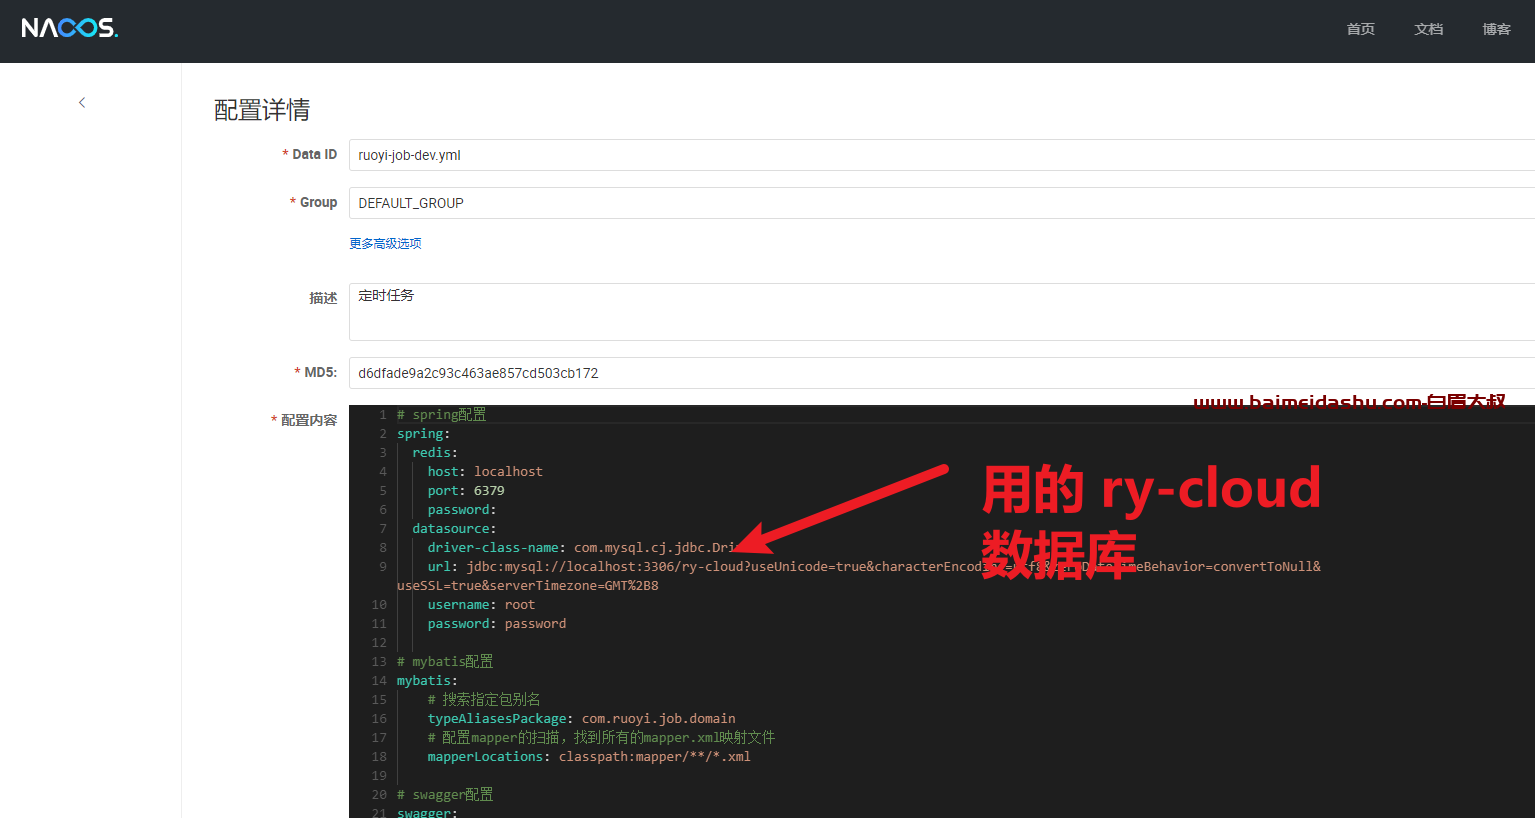Click '# swagger配置' comment line

click(445, 794)
